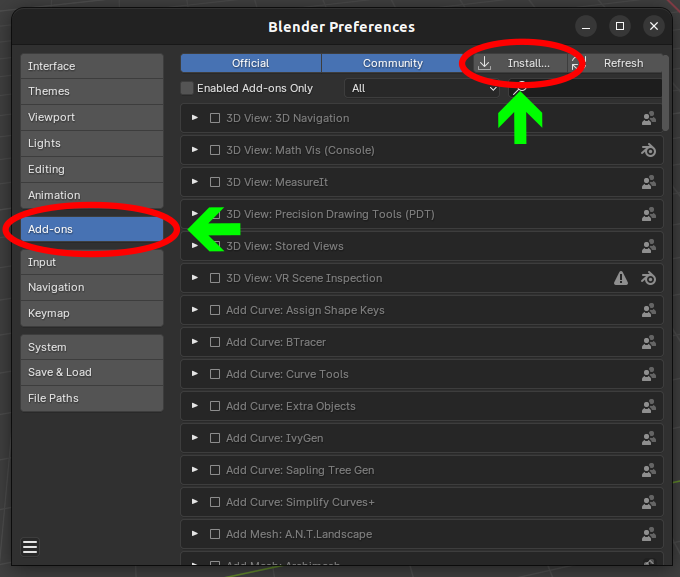The width and height of the screenshot is (680, 577).
Task: Expand MeasureIt add-on details
Action: [195, 182]
